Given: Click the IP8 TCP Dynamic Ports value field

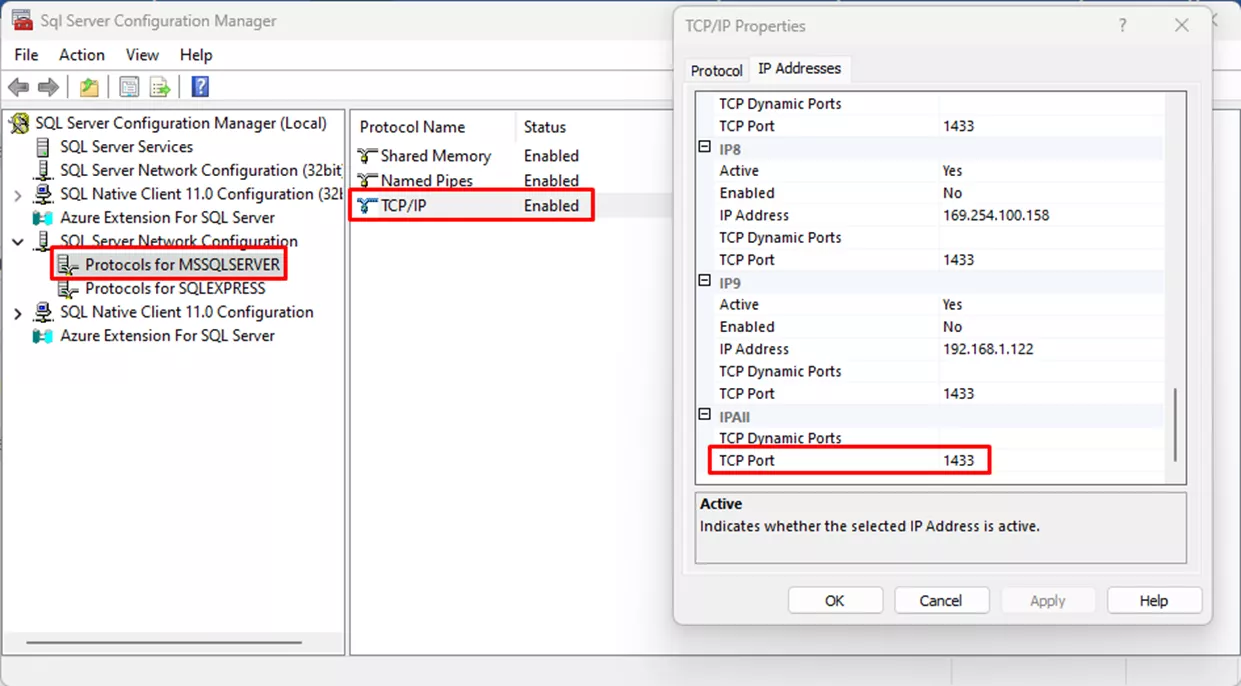Looking at the screenshot, I should tap(1052, 237).
